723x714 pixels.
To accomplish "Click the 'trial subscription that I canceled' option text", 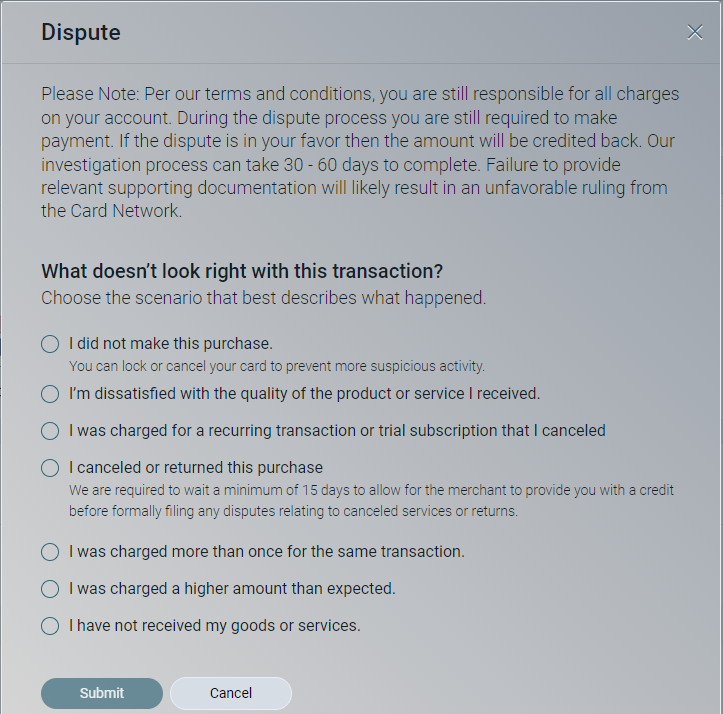I will click(337, 431).
